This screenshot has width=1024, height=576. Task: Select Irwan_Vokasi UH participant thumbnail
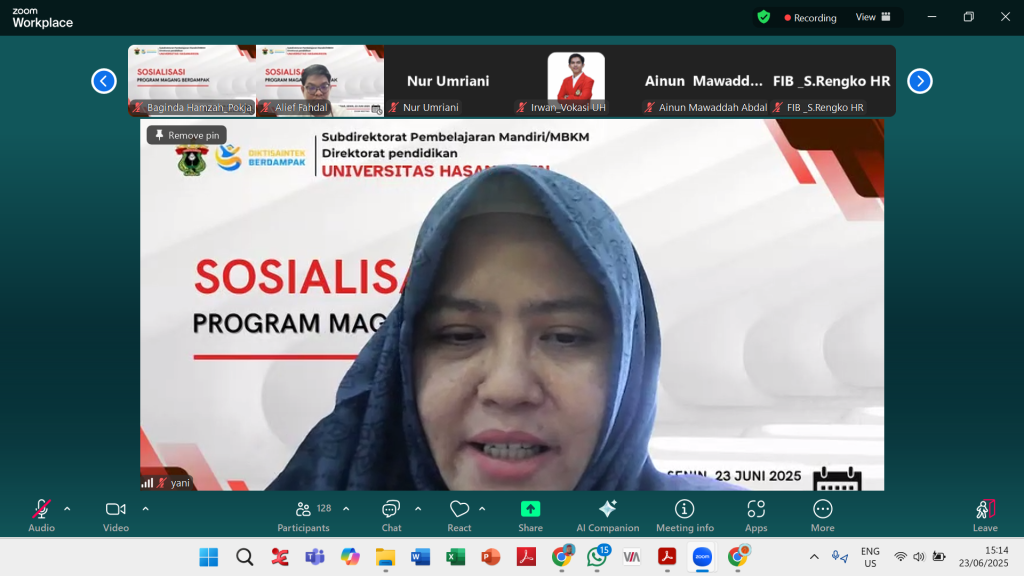pos(576,81)
